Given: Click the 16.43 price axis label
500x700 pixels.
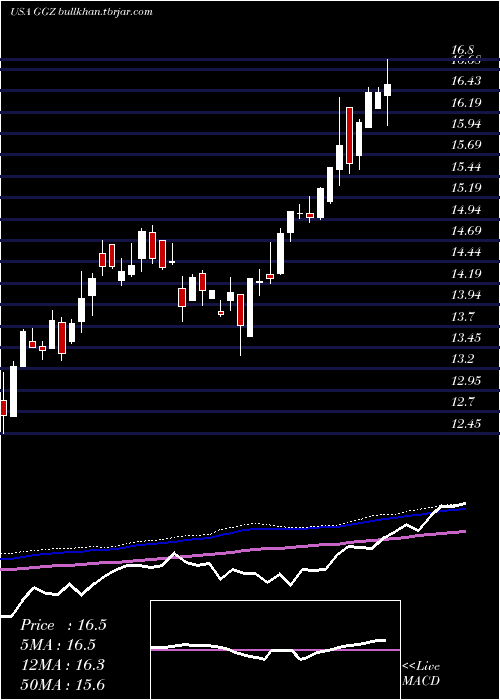Looking at the screenshot, I should 466,81.
